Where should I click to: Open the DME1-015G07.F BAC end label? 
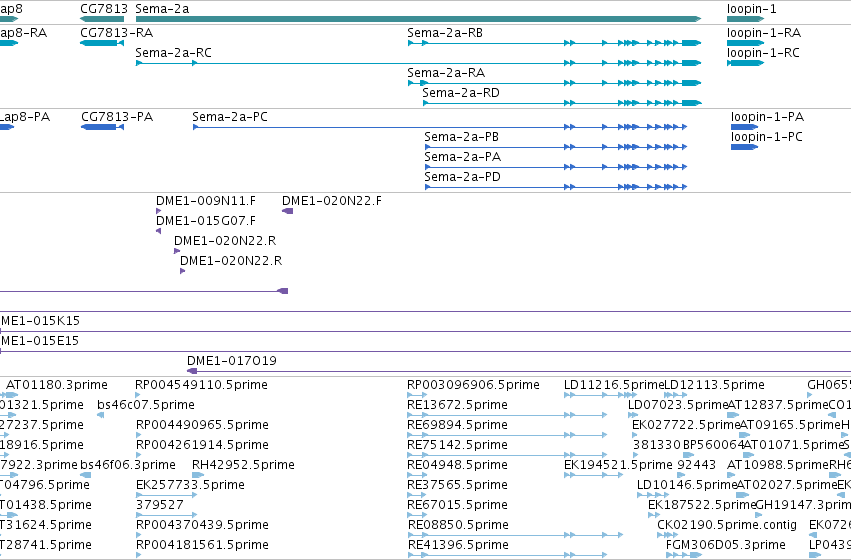pos(206,221)
